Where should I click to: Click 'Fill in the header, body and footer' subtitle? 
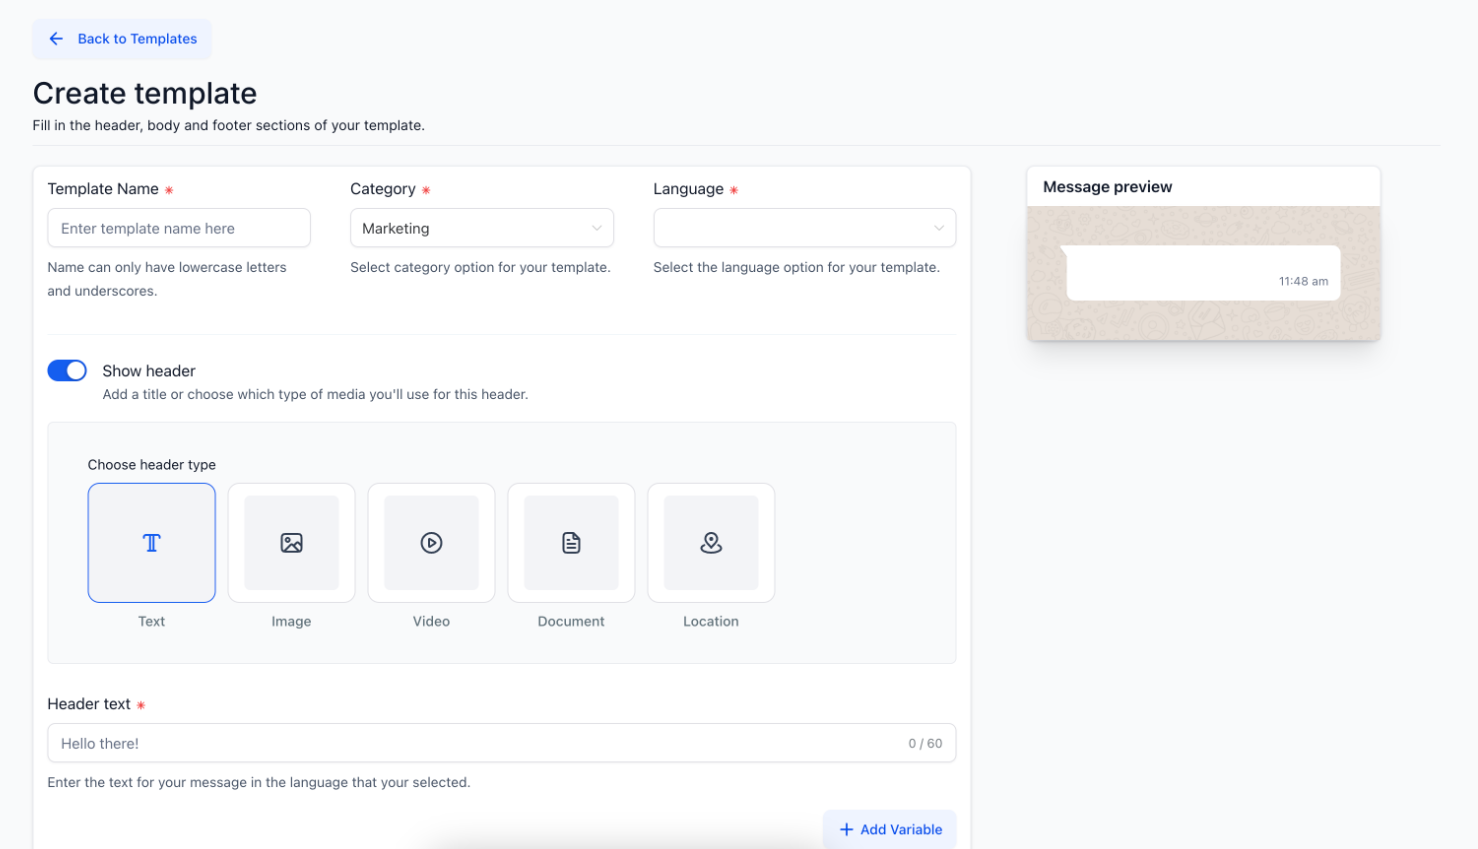click(228, 125)
